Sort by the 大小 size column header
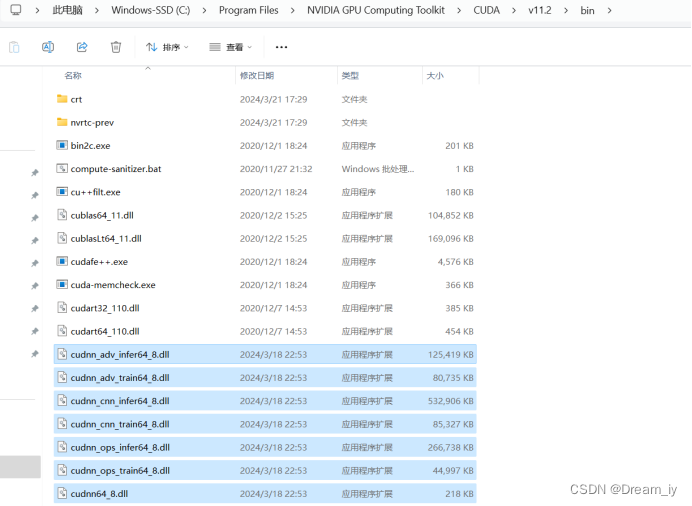Screen dimensions: 692x506 pyautogui.click(x=435, y=76)
